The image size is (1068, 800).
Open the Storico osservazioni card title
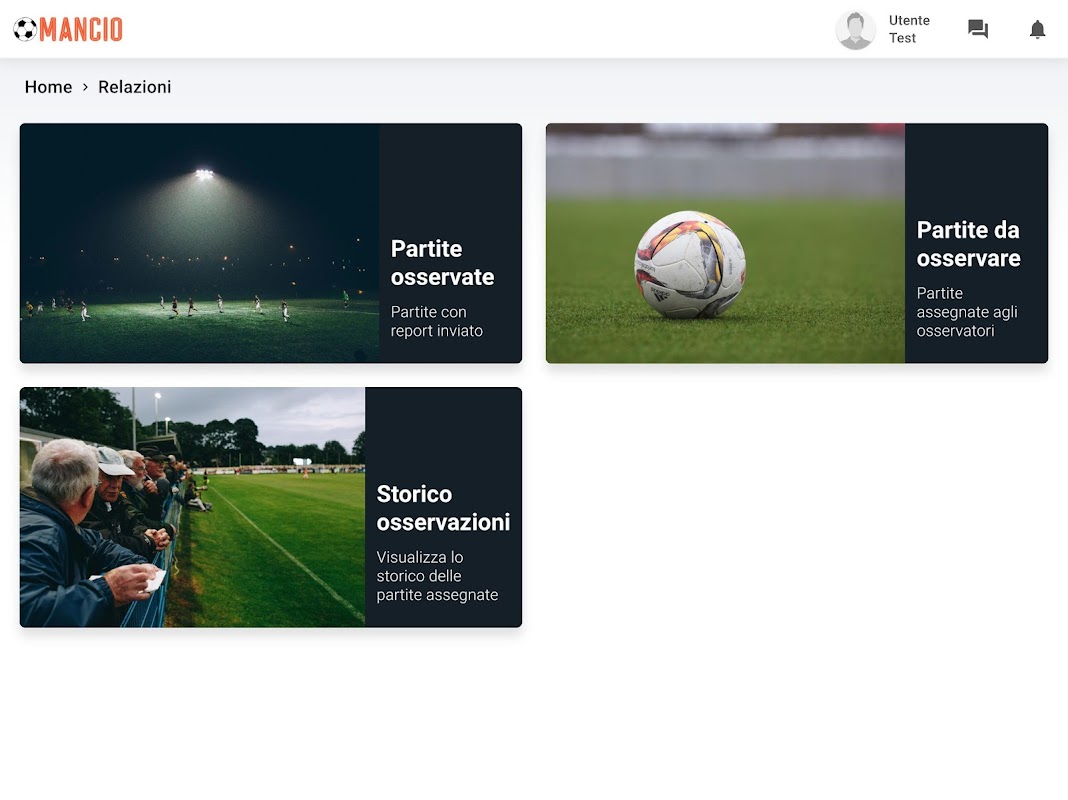tap(443, 508)
